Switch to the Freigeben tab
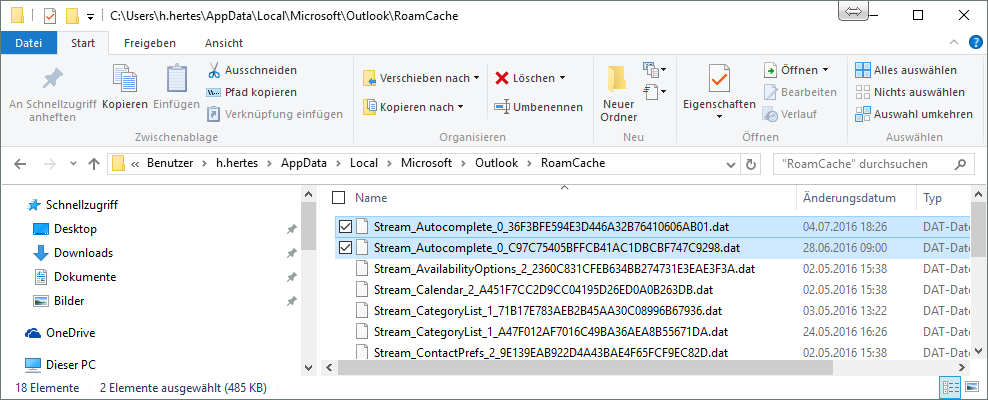This screenshot has height=400, width=988. tap(150, 43)
